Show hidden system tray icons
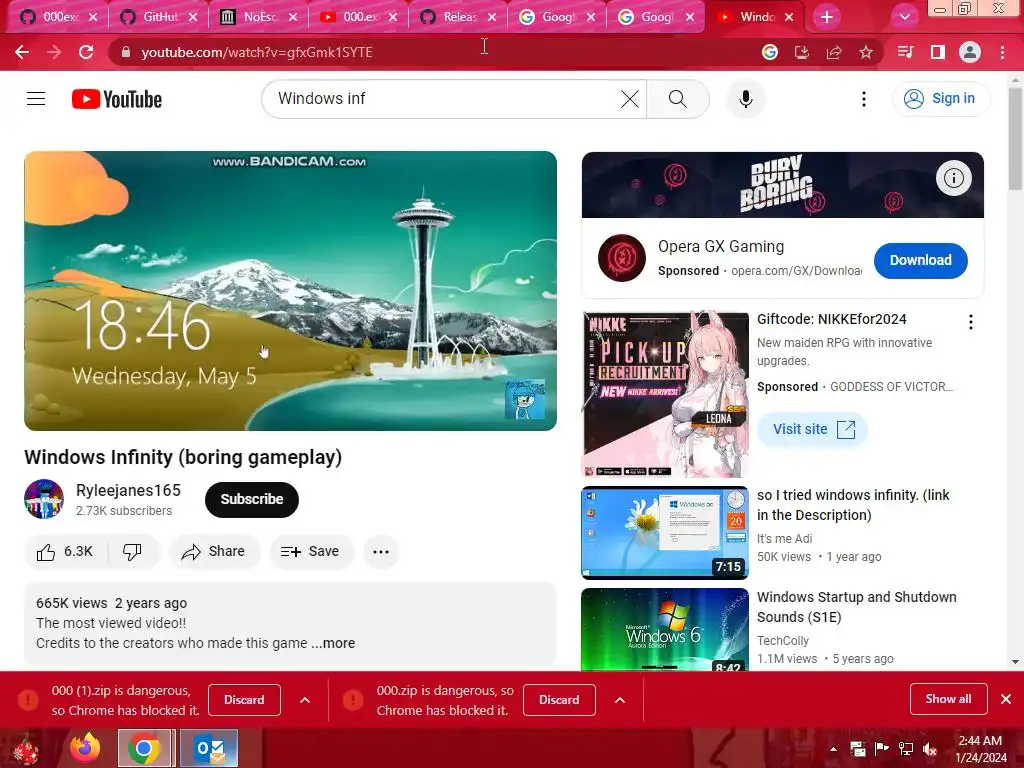Image resolution: width=1024 pixels, height=768 pixels. 833,749
